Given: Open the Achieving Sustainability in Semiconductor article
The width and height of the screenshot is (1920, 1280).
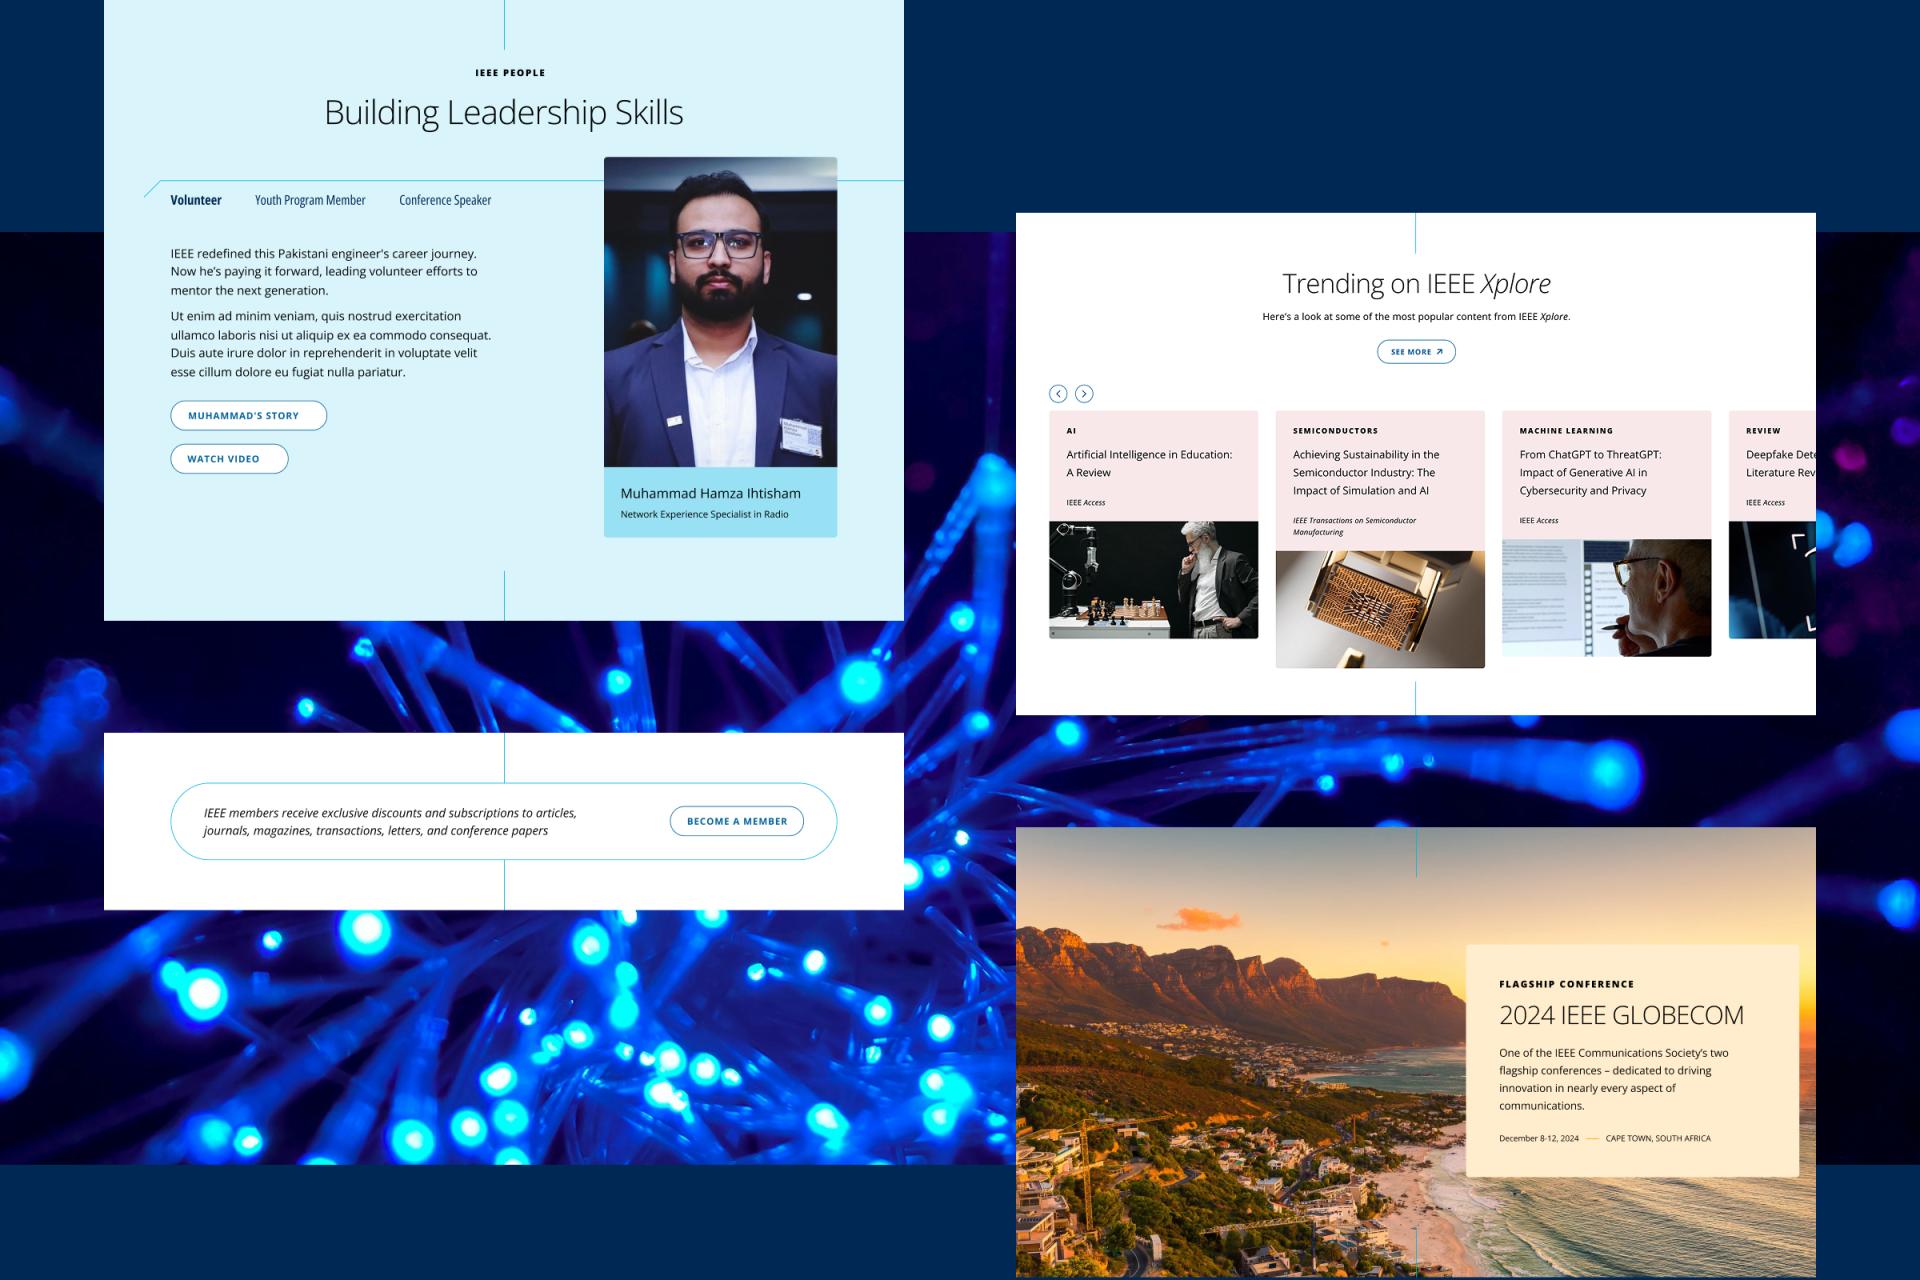Looking at the screenshot, I should click(x=1366, y=472).
